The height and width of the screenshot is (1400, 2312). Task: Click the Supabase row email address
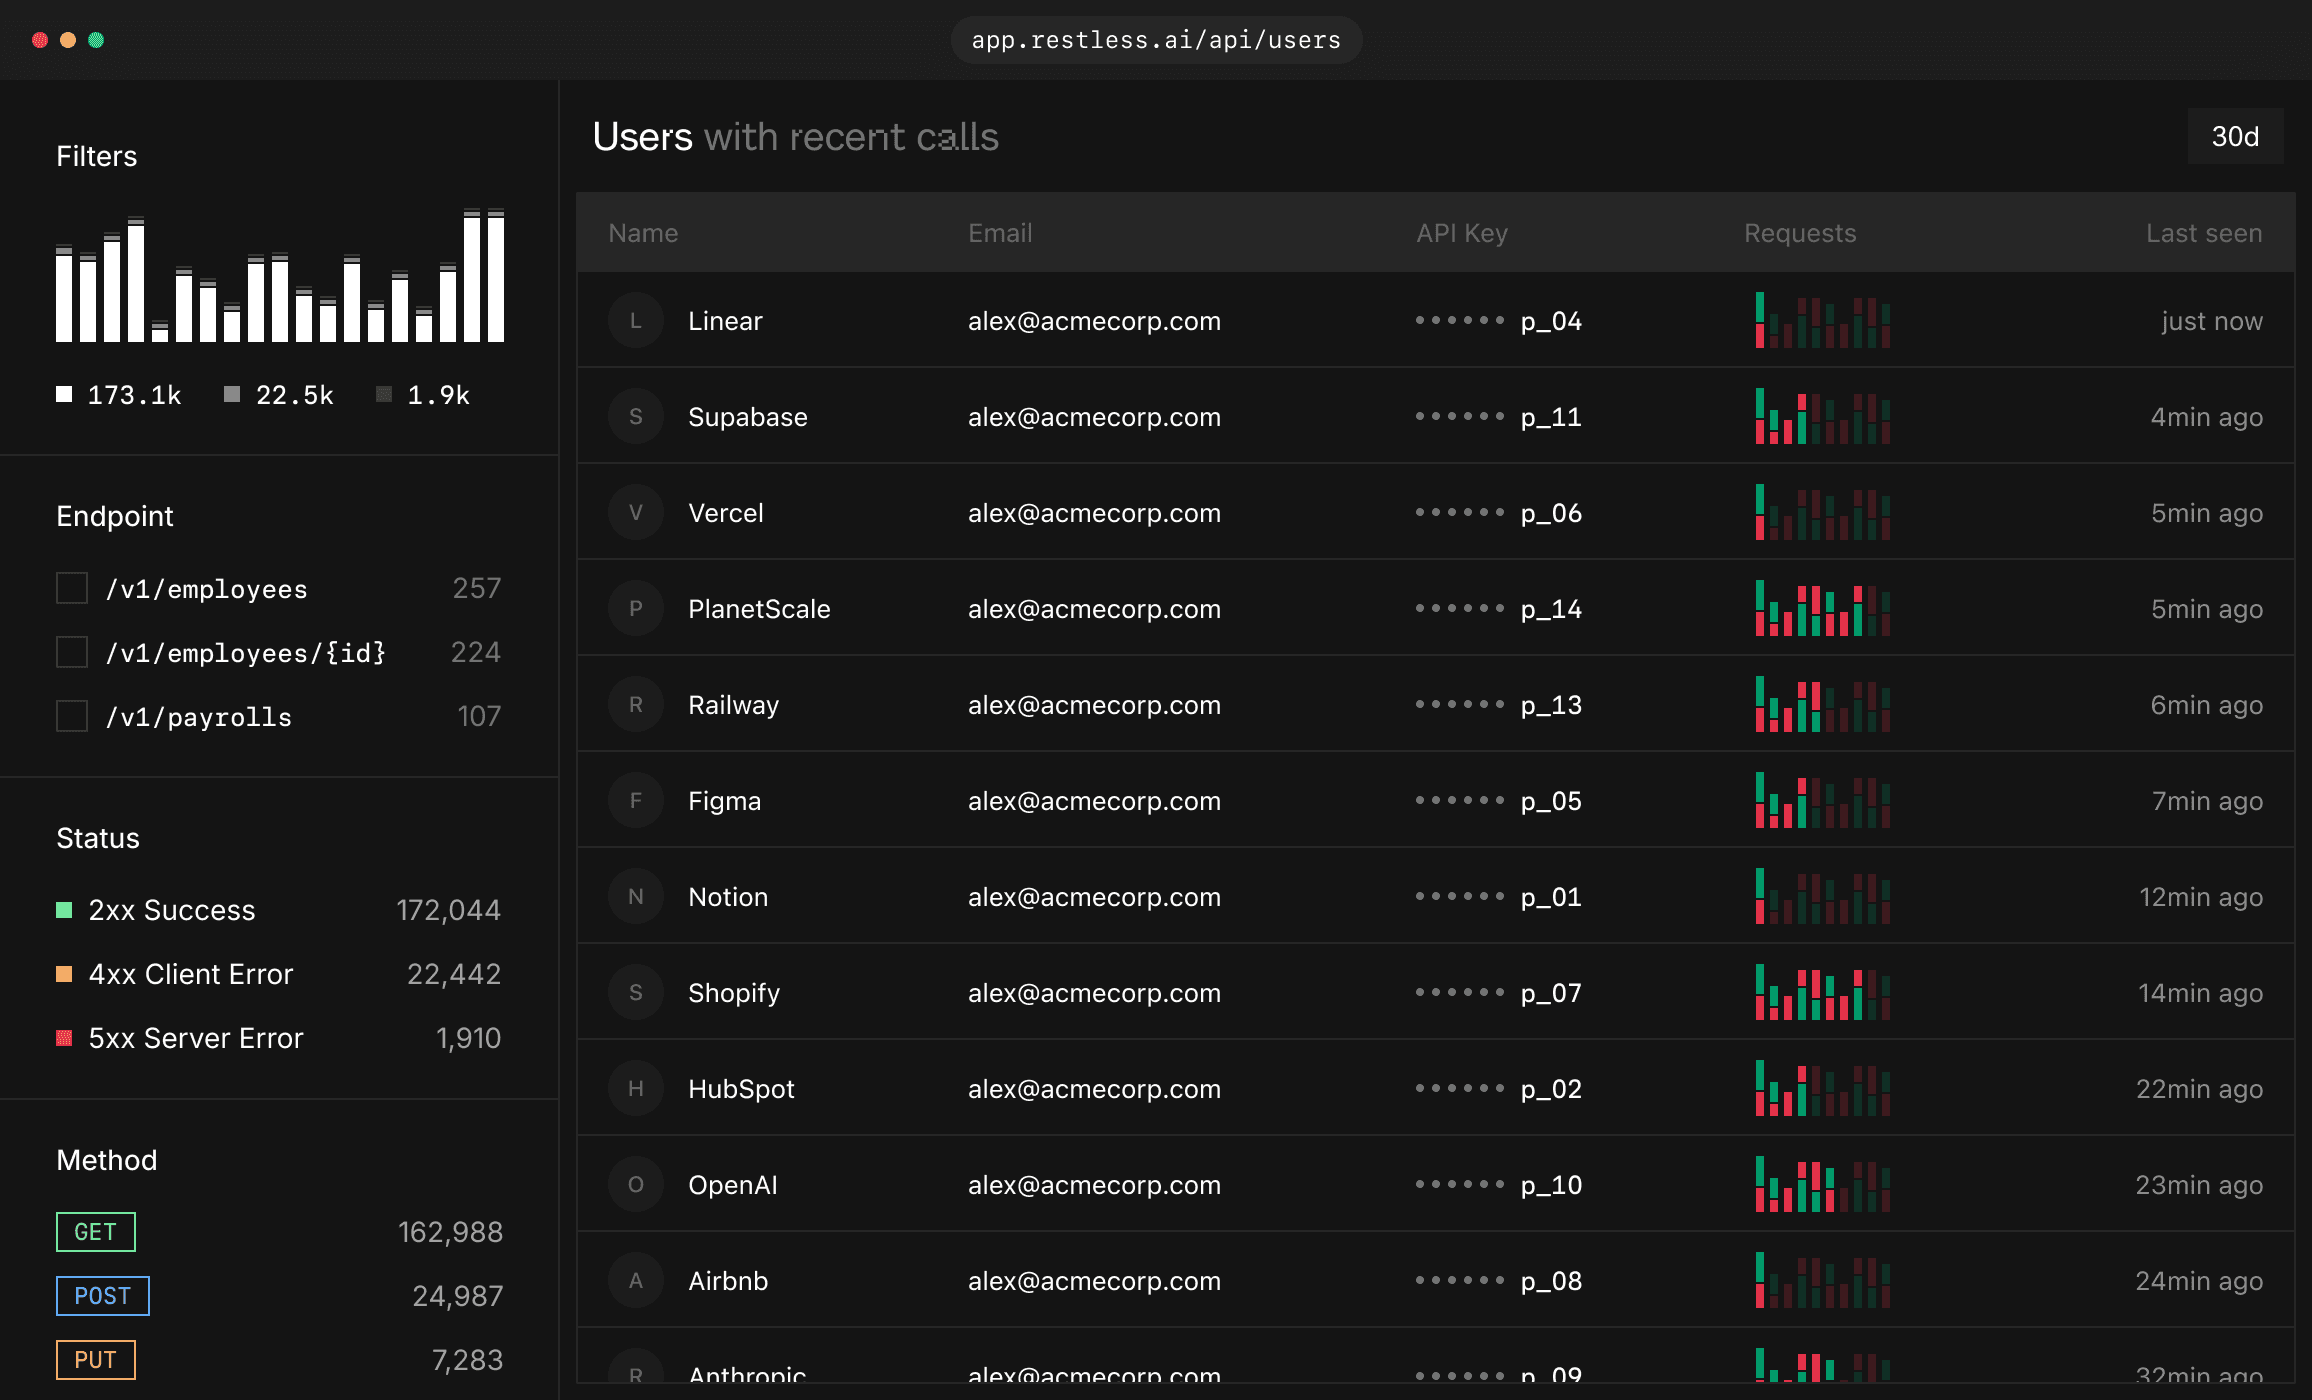[1094, 417]
